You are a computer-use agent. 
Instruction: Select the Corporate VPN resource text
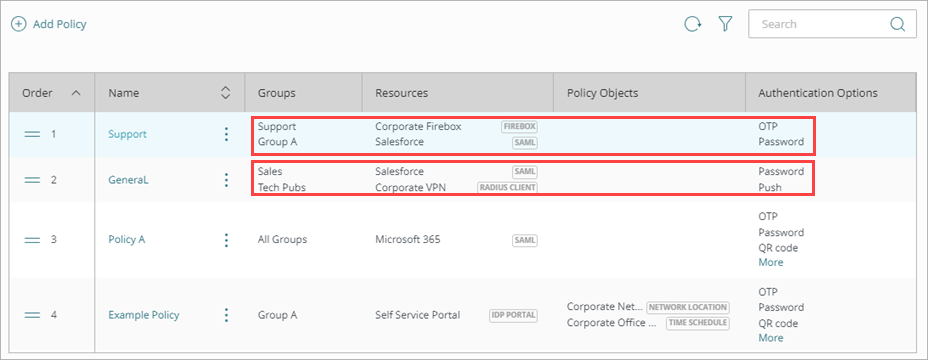[x=411, y=187]
